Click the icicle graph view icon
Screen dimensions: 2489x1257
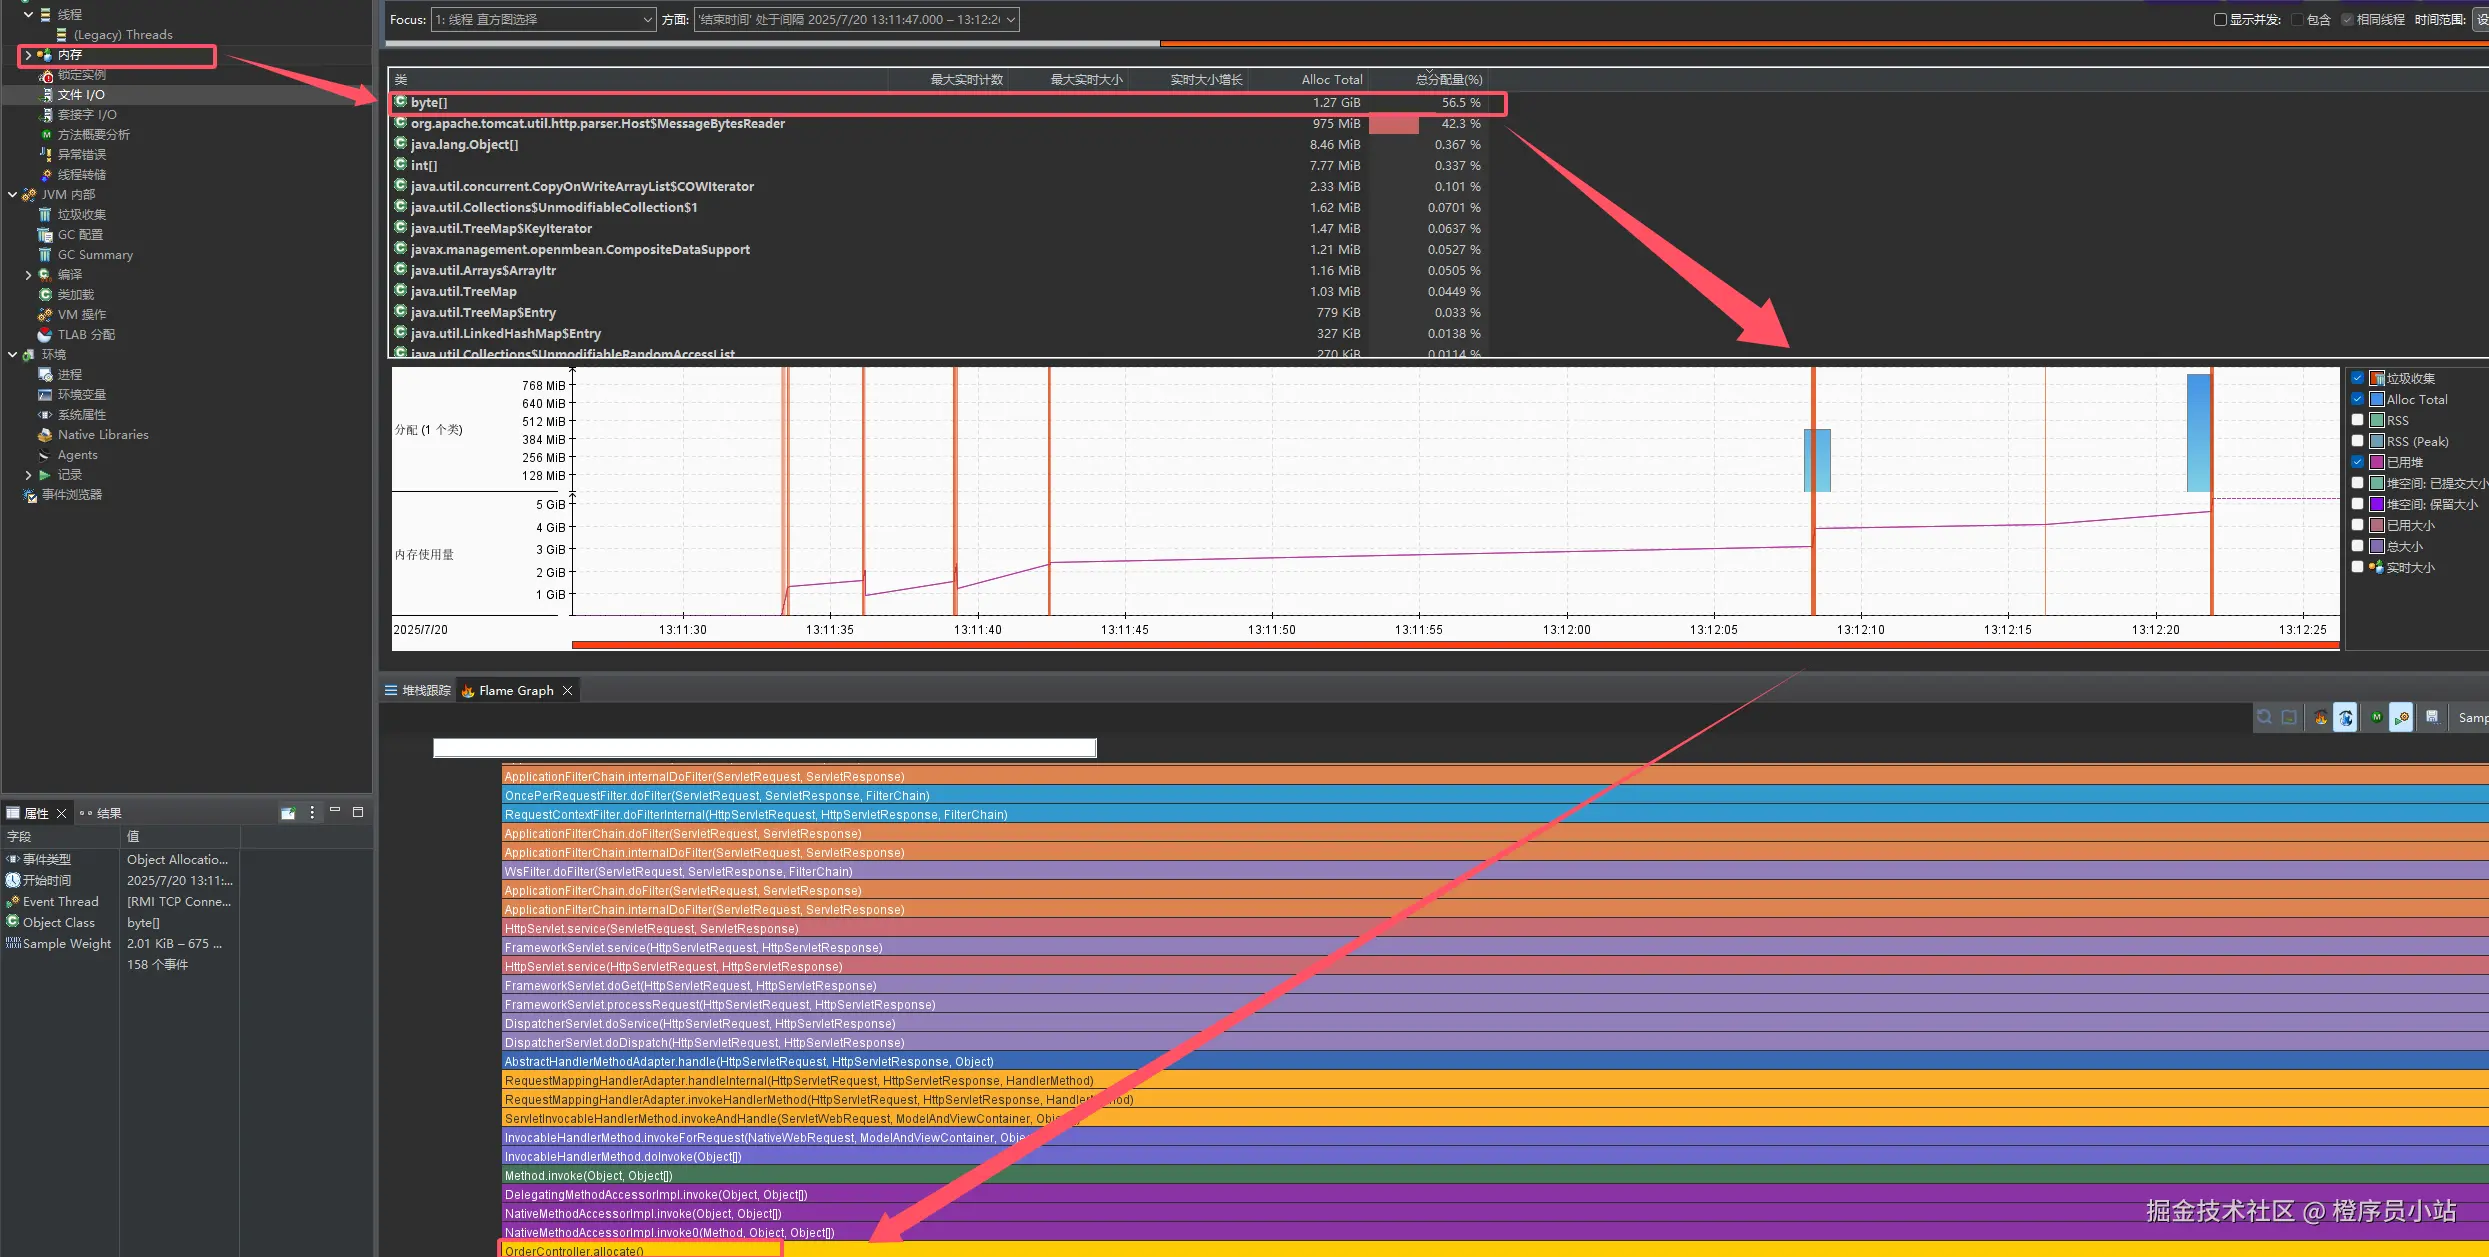(x=2345, y=718)
